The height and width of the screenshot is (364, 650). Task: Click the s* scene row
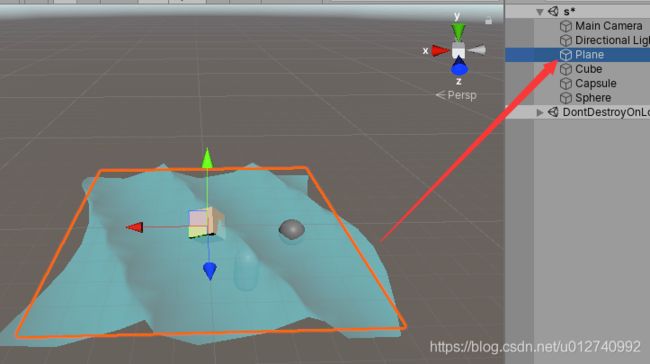tap(577, 12)
